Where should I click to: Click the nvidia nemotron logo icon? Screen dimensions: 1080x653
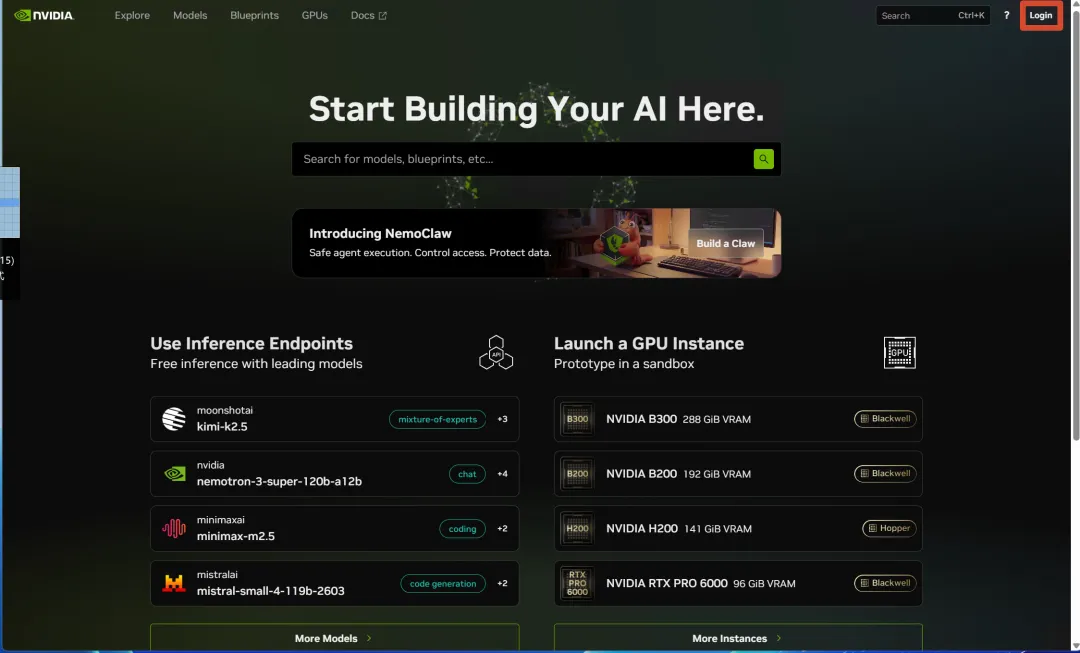(174, 474)
